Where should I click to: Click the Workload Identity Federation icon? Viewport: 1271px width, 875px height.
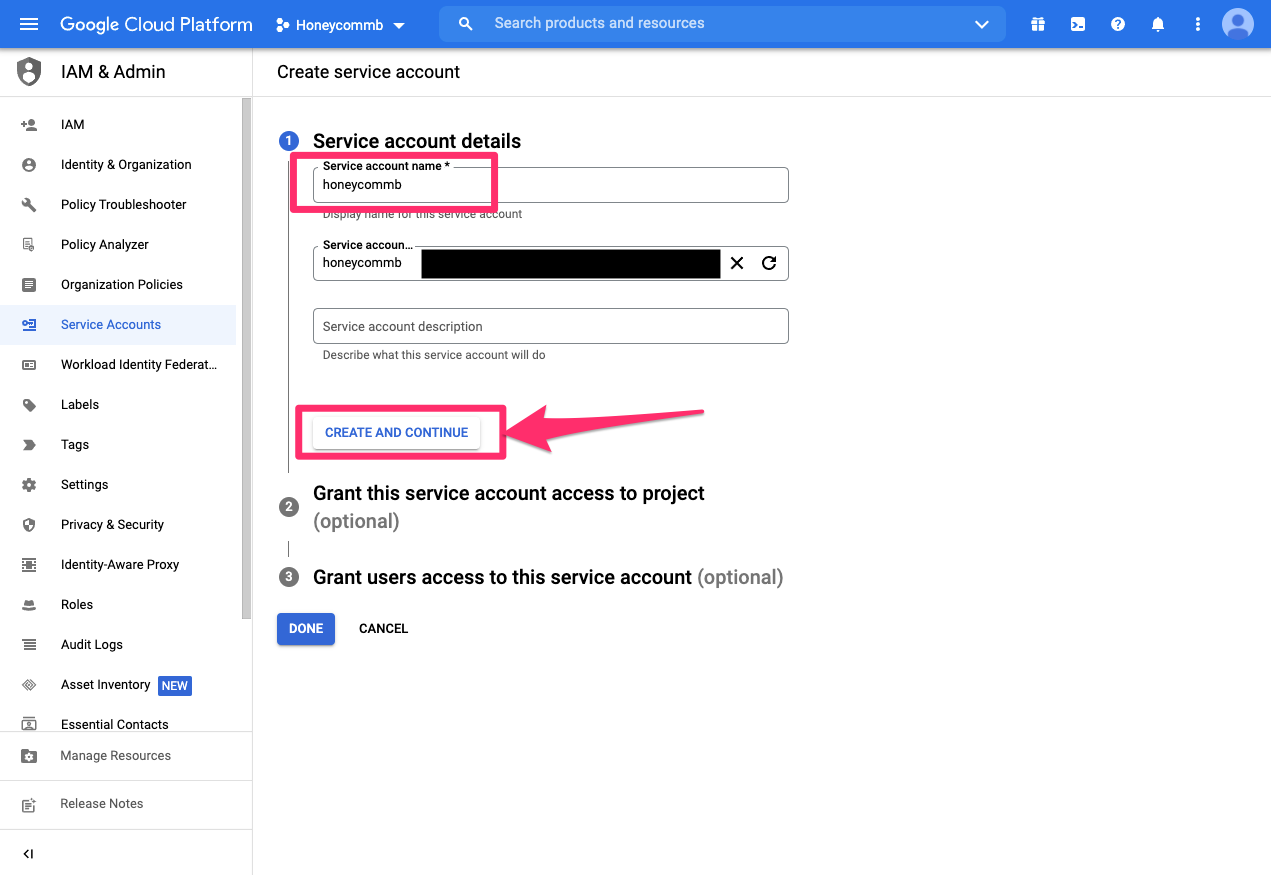click(29, 365)
